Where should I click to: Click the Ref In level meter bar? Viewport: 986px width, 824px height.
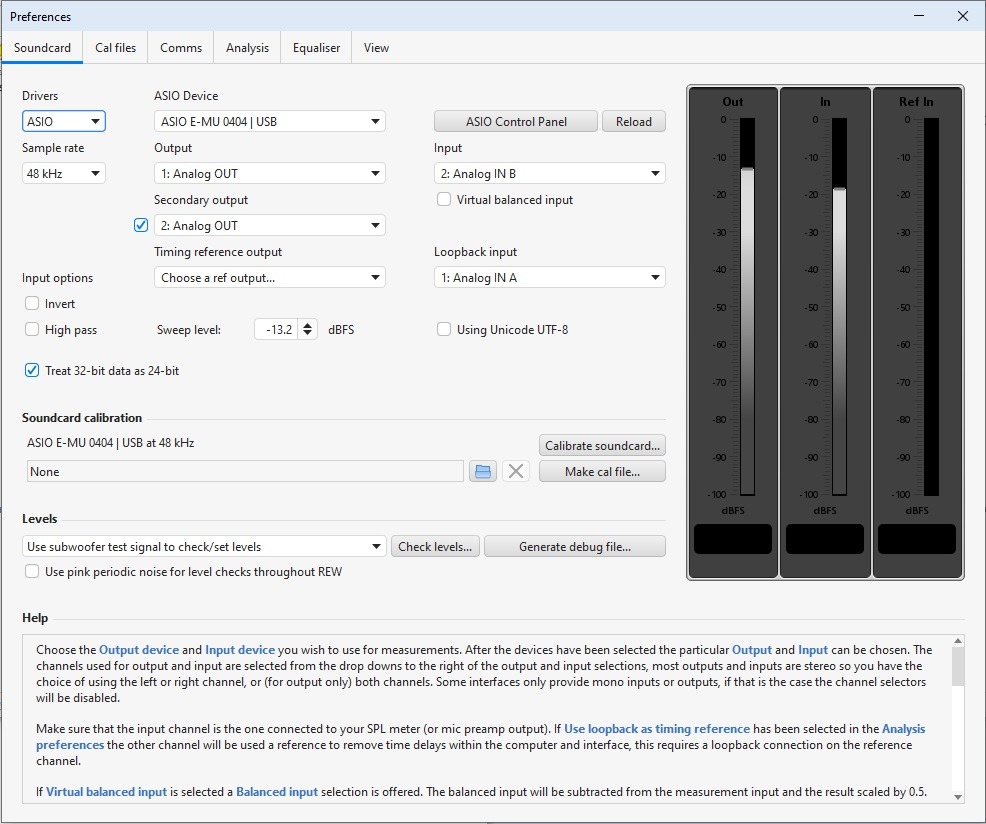pos(931,306)
